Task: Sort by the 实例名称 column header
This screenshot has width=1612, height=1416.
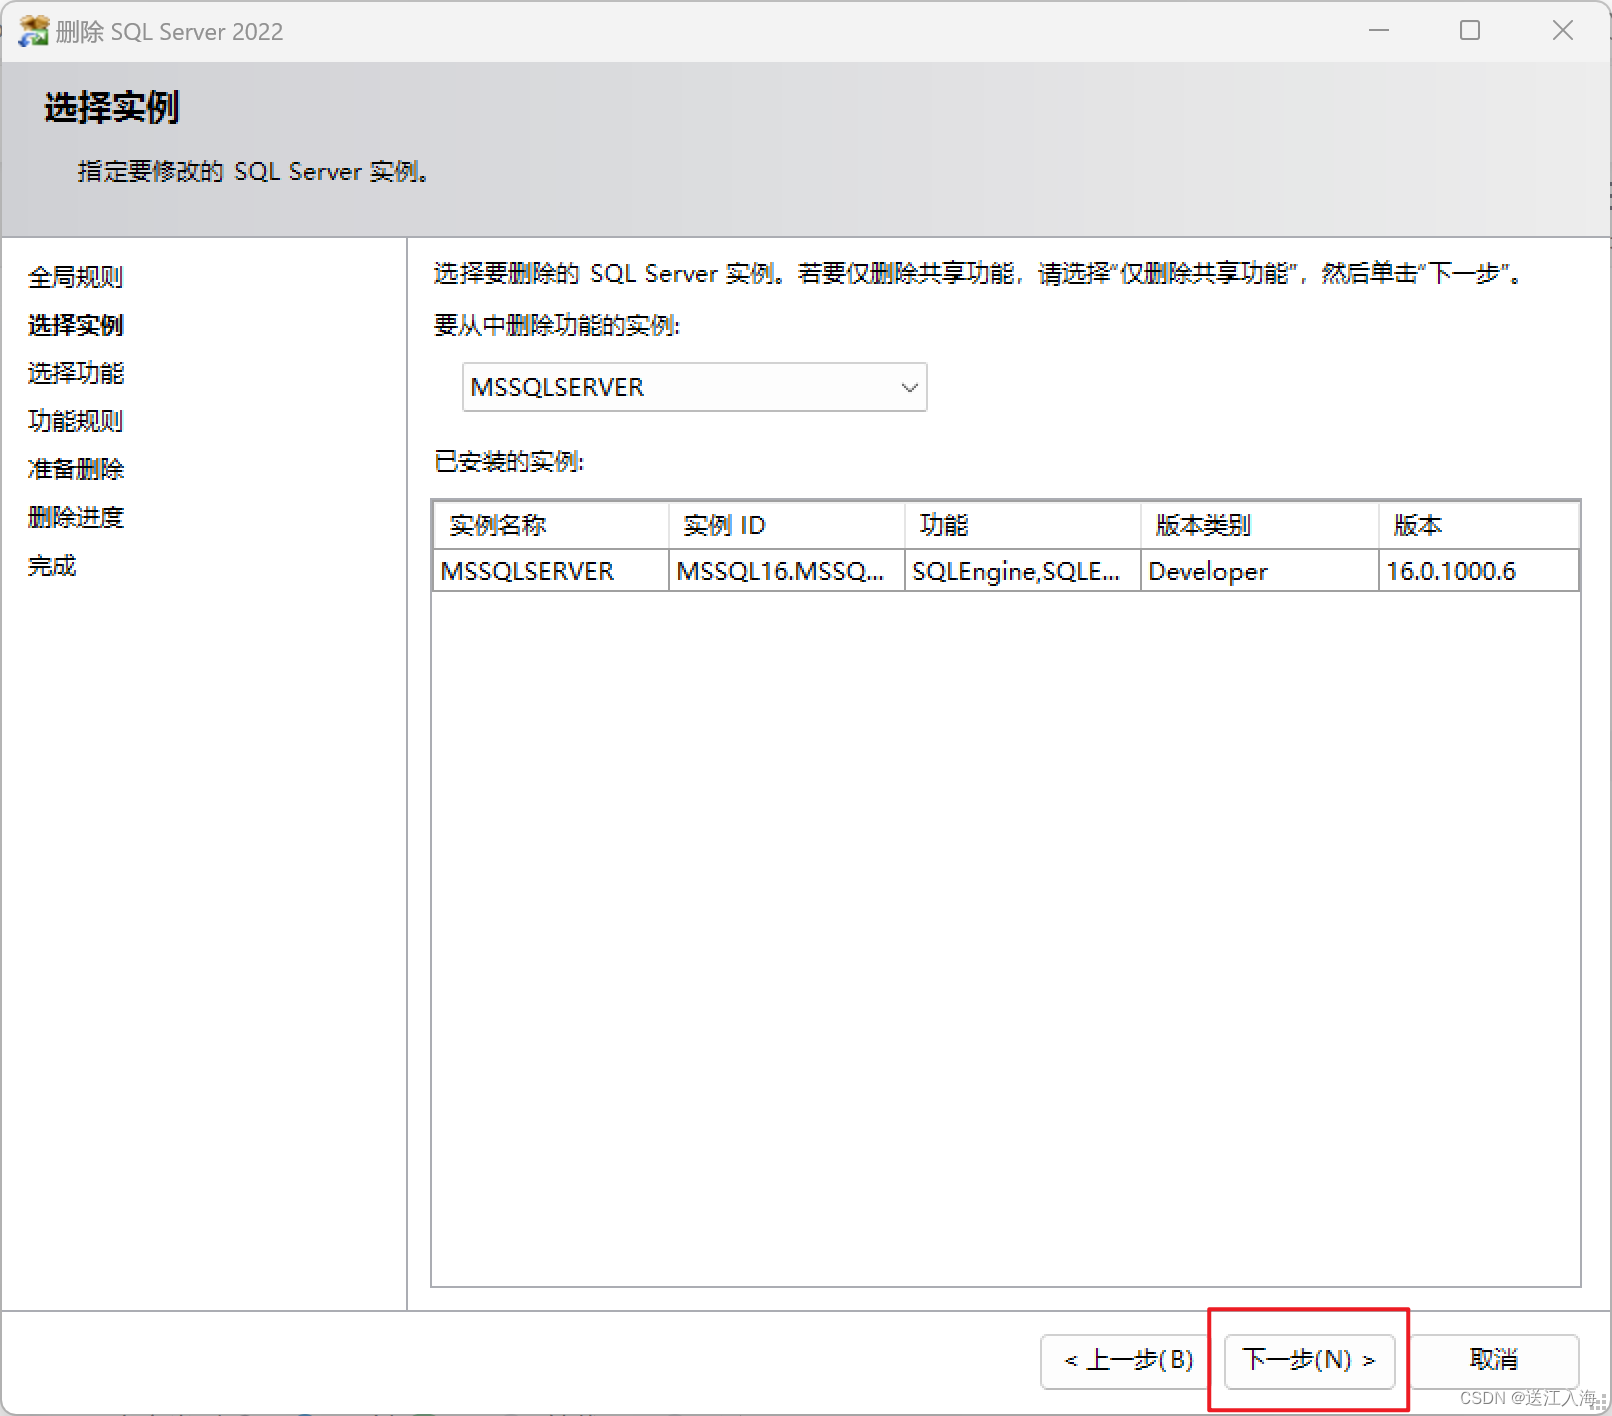Action: 550,525
